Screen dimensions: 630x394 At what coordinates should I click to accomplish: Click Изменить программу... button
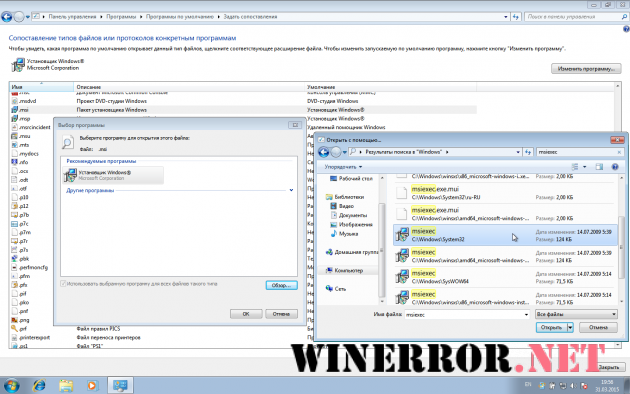(x=586, y=69)
